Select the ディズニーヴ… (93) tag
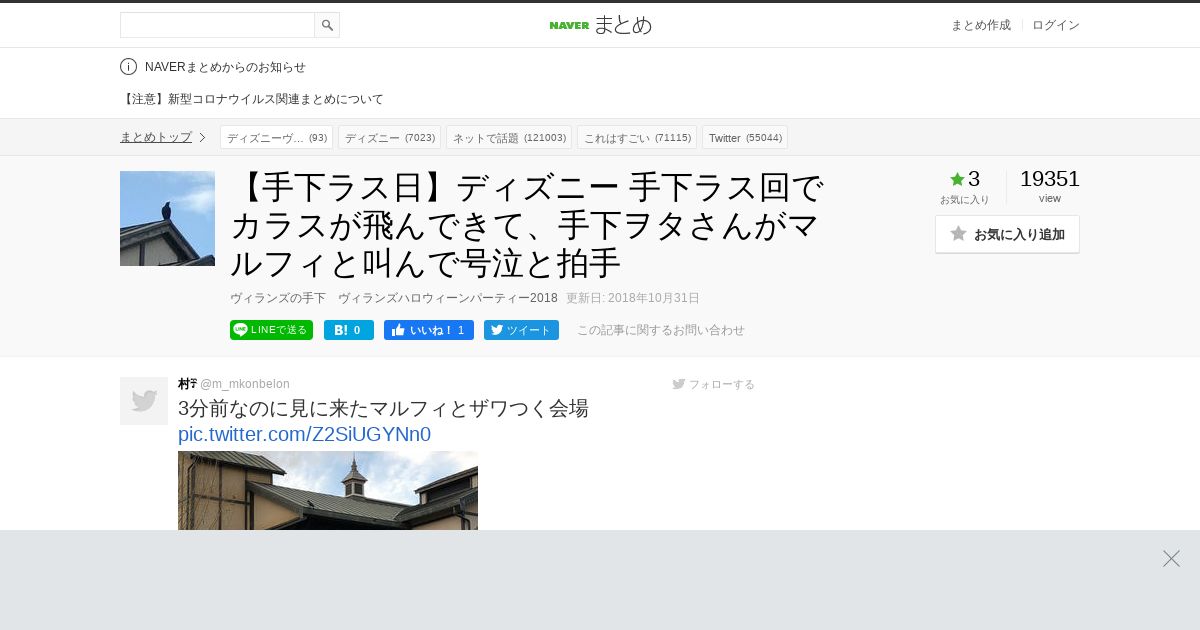This screenshot has width=1200, height=630. [x=276, y=137]
